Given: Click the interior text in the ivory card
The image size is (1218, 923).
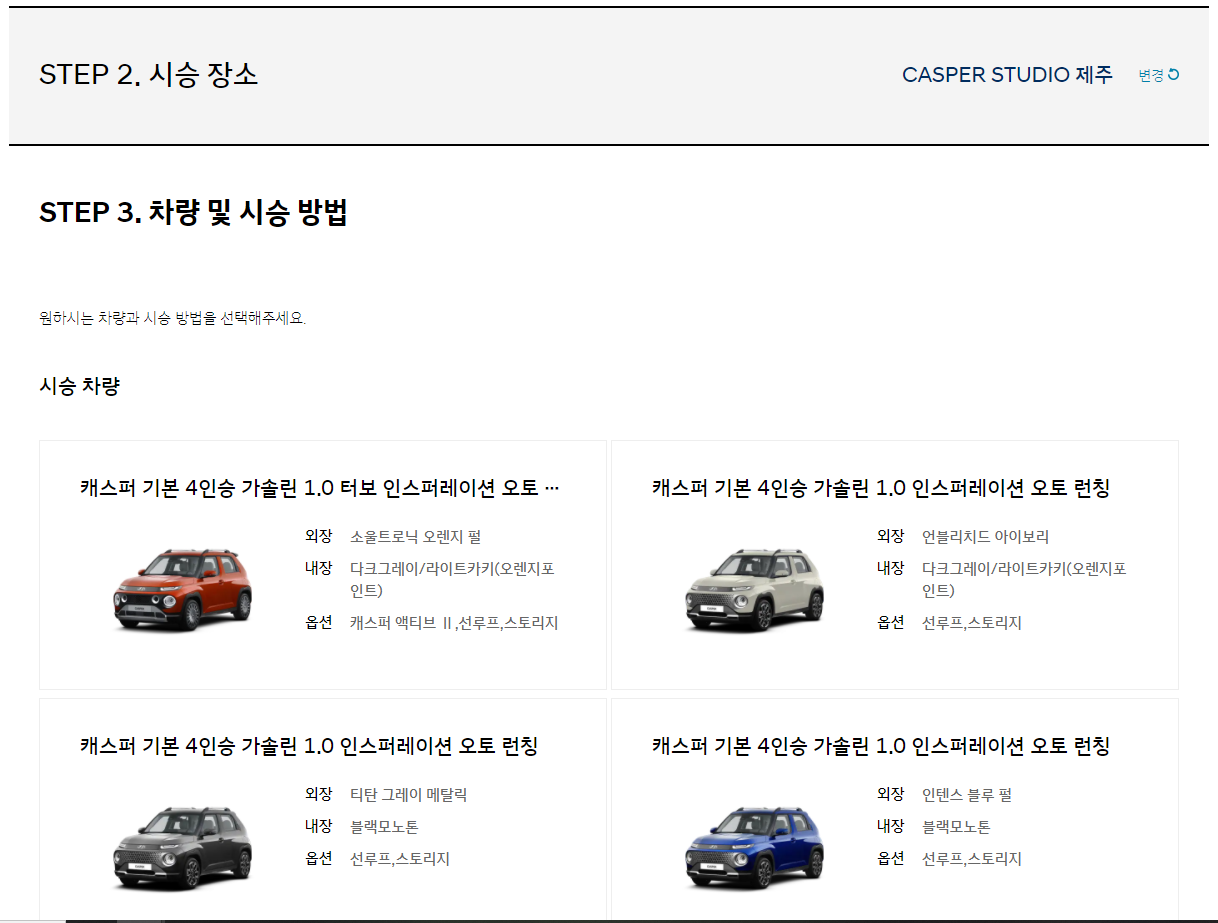Looking at the screenshot, I should 1024,580.
